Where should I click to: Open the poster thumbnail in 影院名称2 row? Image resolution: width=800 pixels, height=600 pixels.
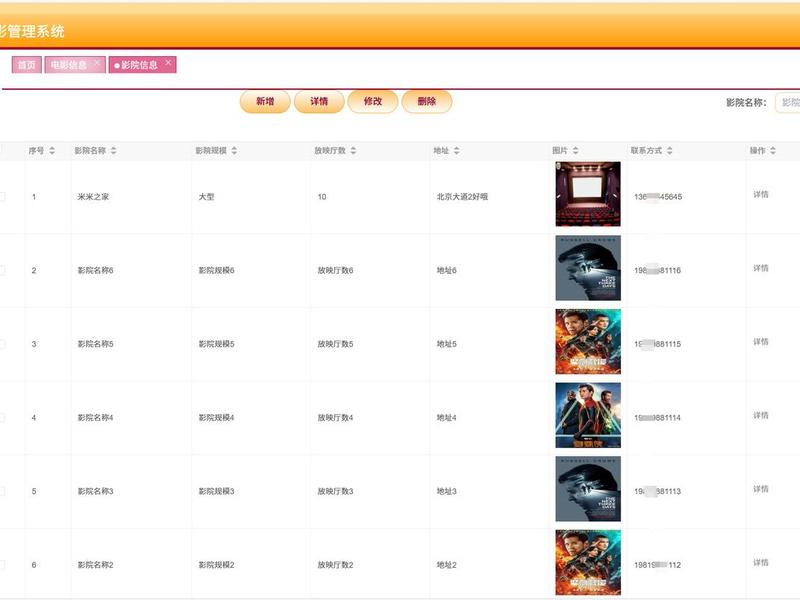(x=588, y=562)
